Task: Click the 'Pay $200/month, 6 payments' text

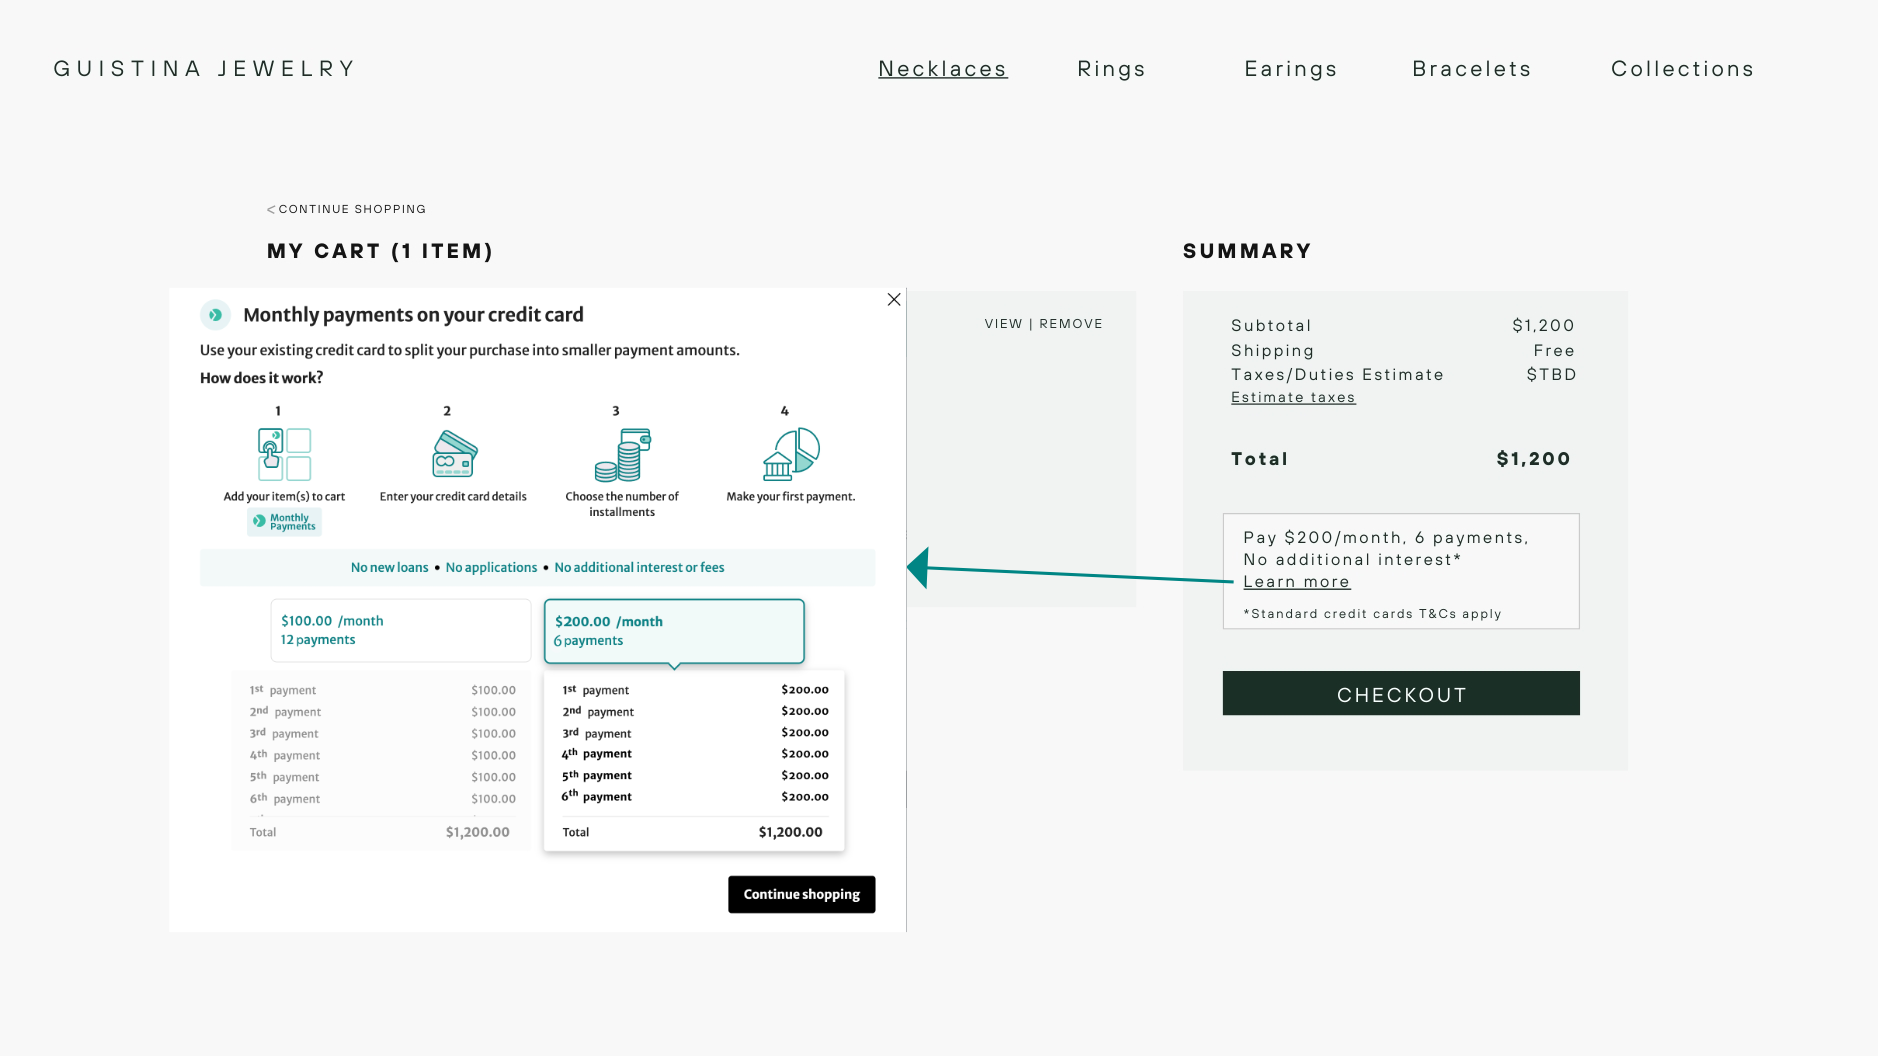Action: point(1386,538)
